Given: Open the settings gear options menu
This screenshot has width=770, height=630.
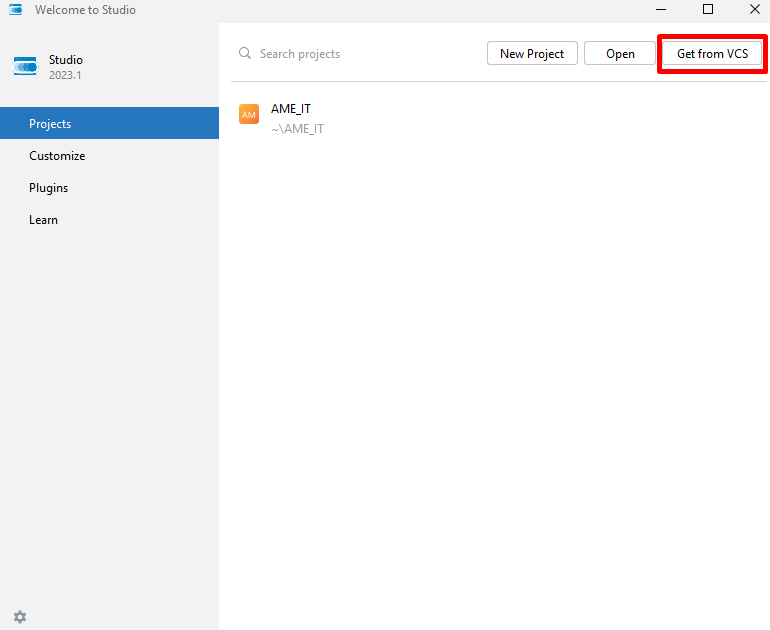Looking at the screenshot, I should (20, 617).
